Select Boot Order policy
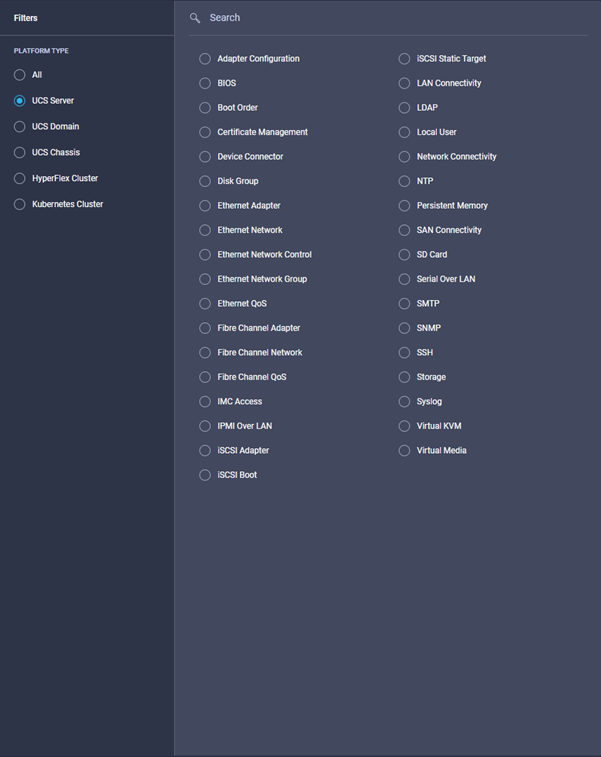 point(205,108)
